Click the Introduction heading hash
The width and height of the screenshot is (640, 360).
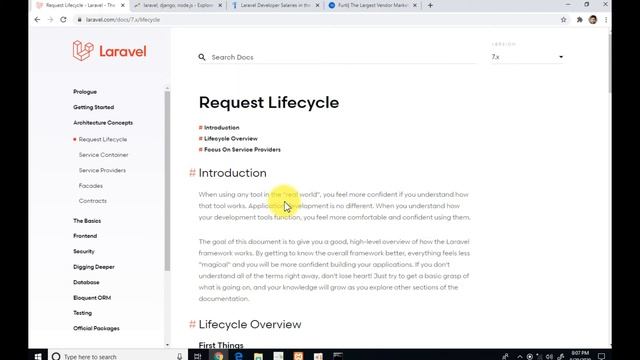tap(192, 173)
